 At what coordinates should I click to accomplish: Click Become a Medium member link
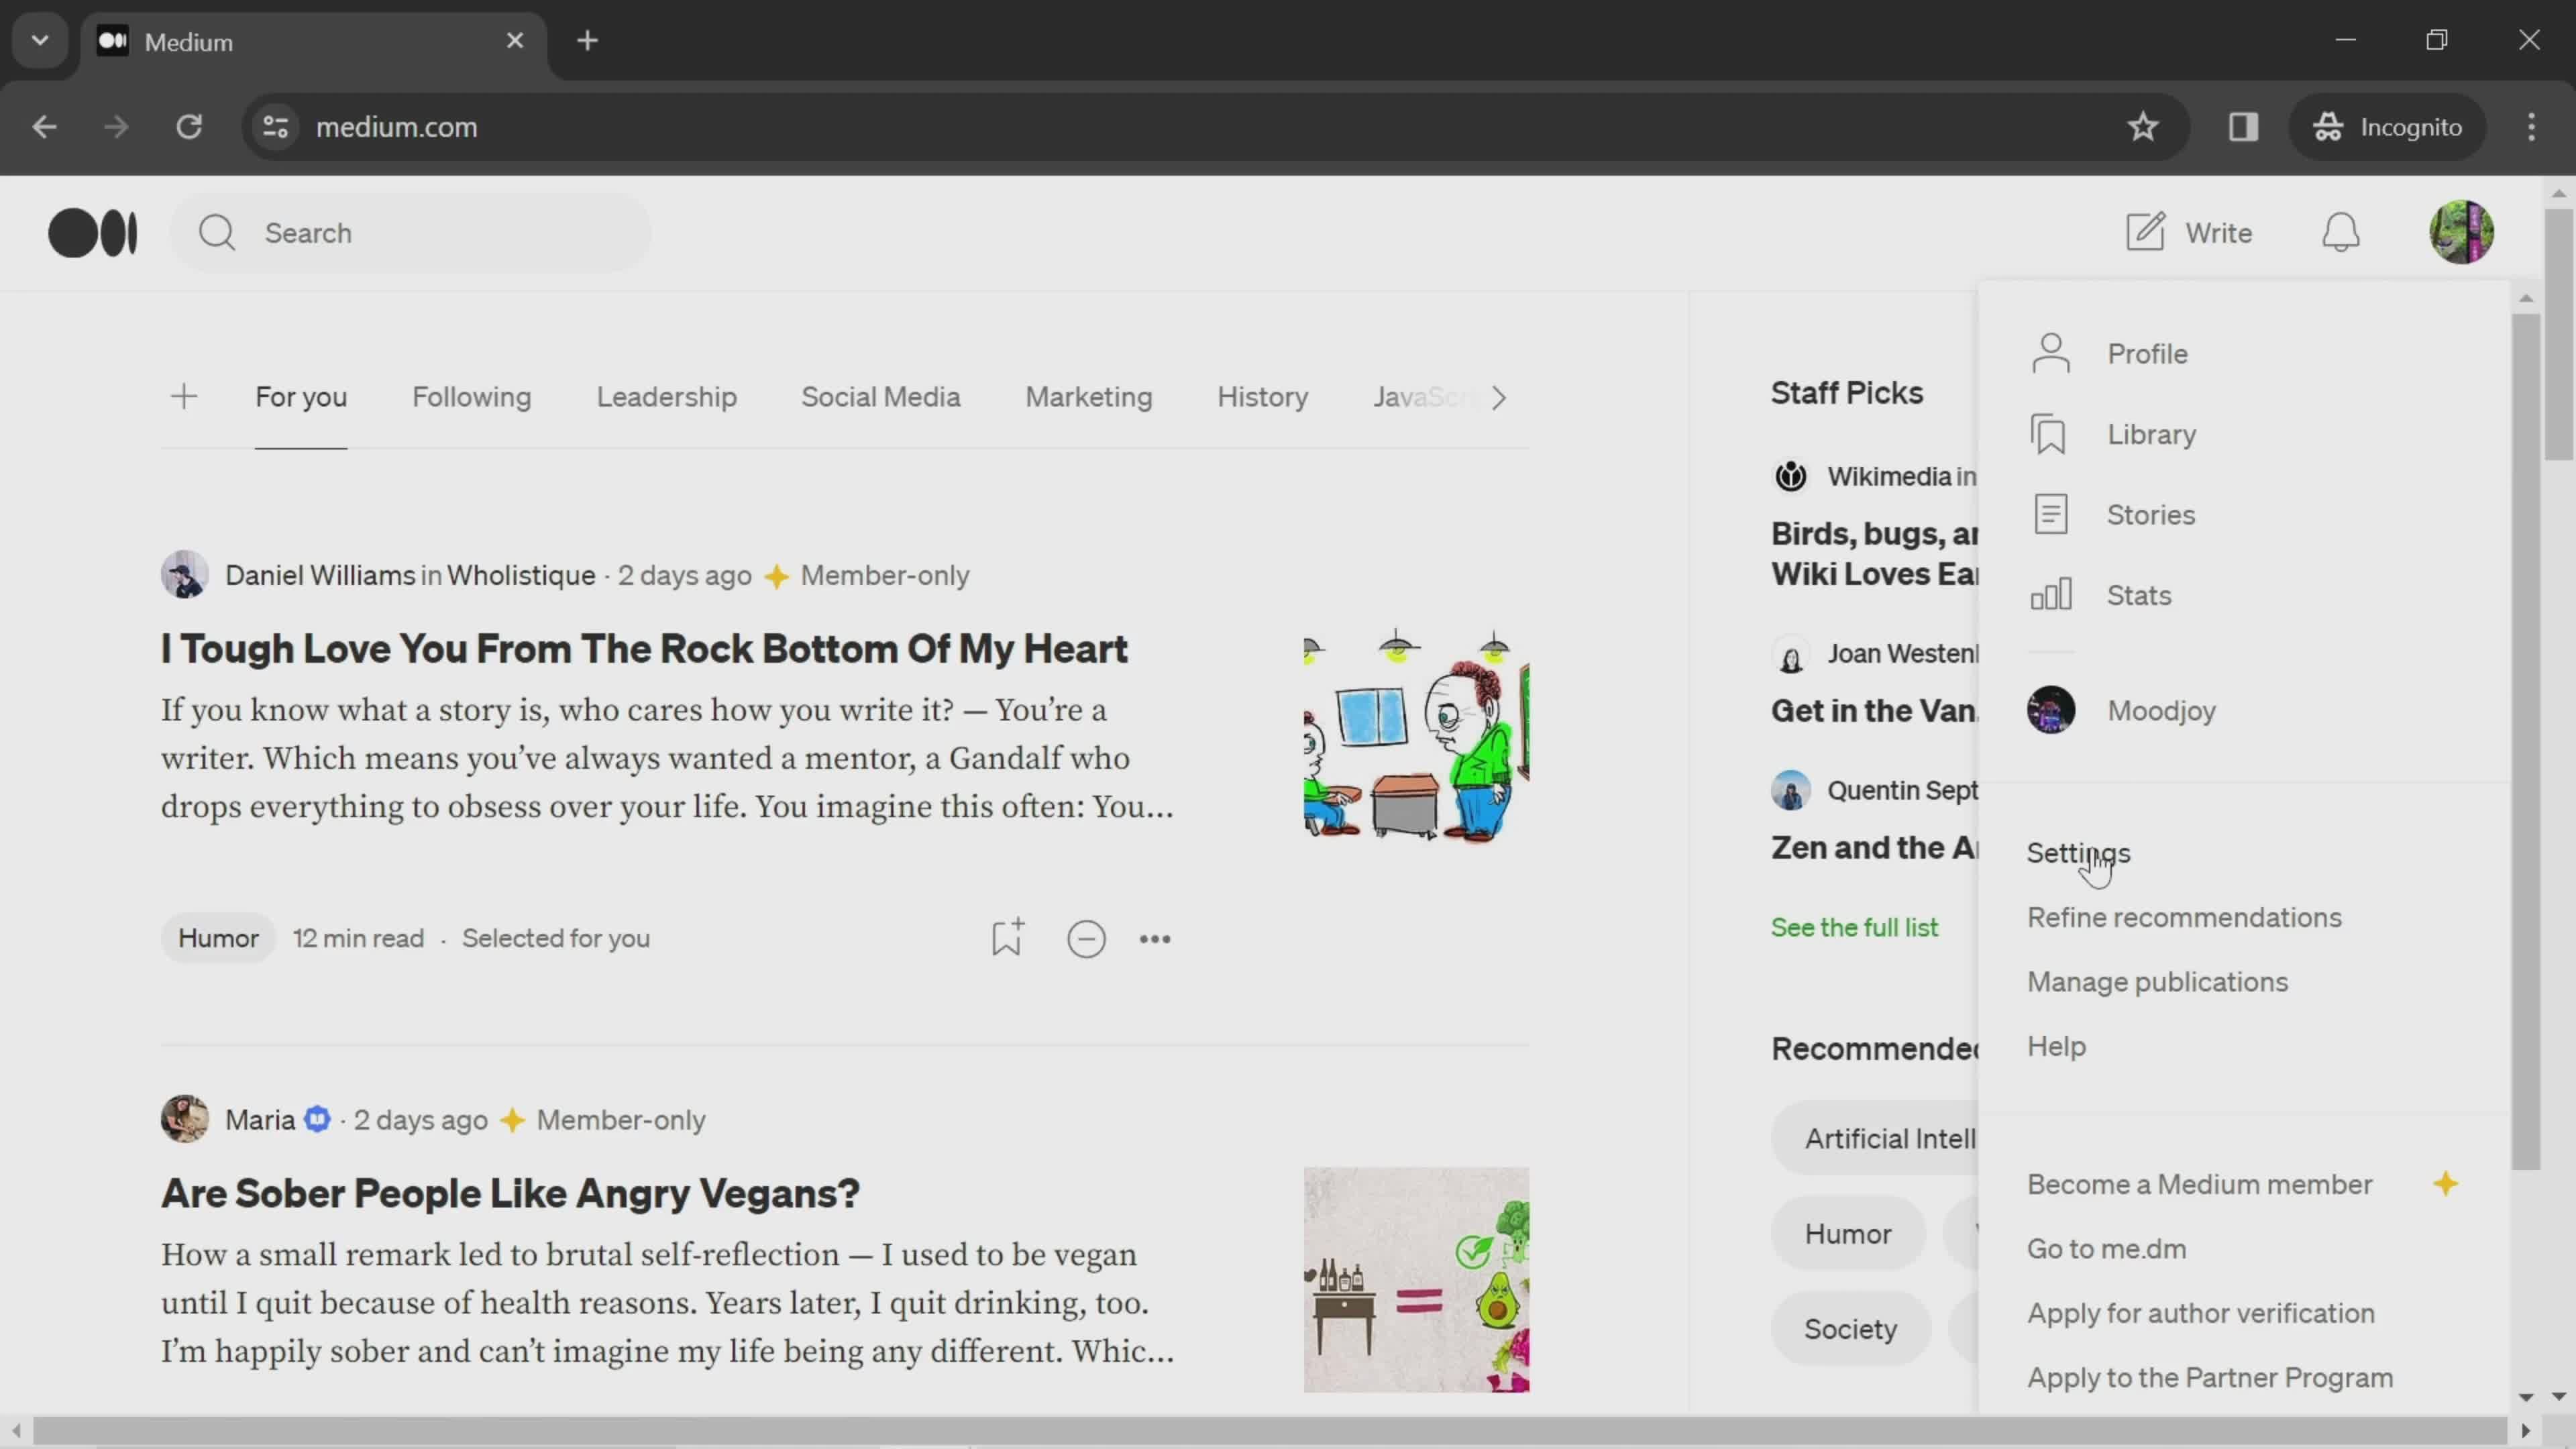click(2199, 1182)
